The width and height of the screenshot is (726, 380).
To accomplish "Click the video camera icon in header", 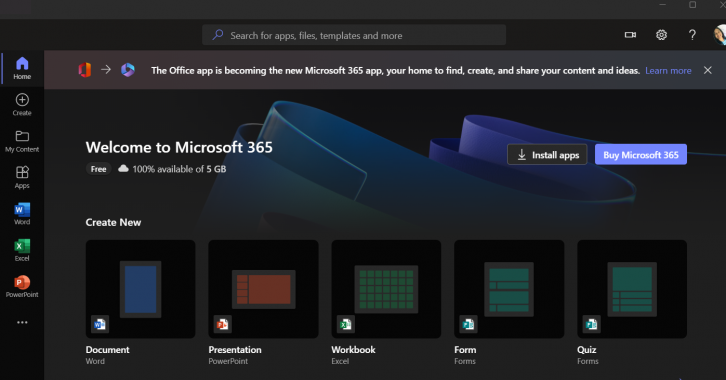I will (x=630, y=35).
